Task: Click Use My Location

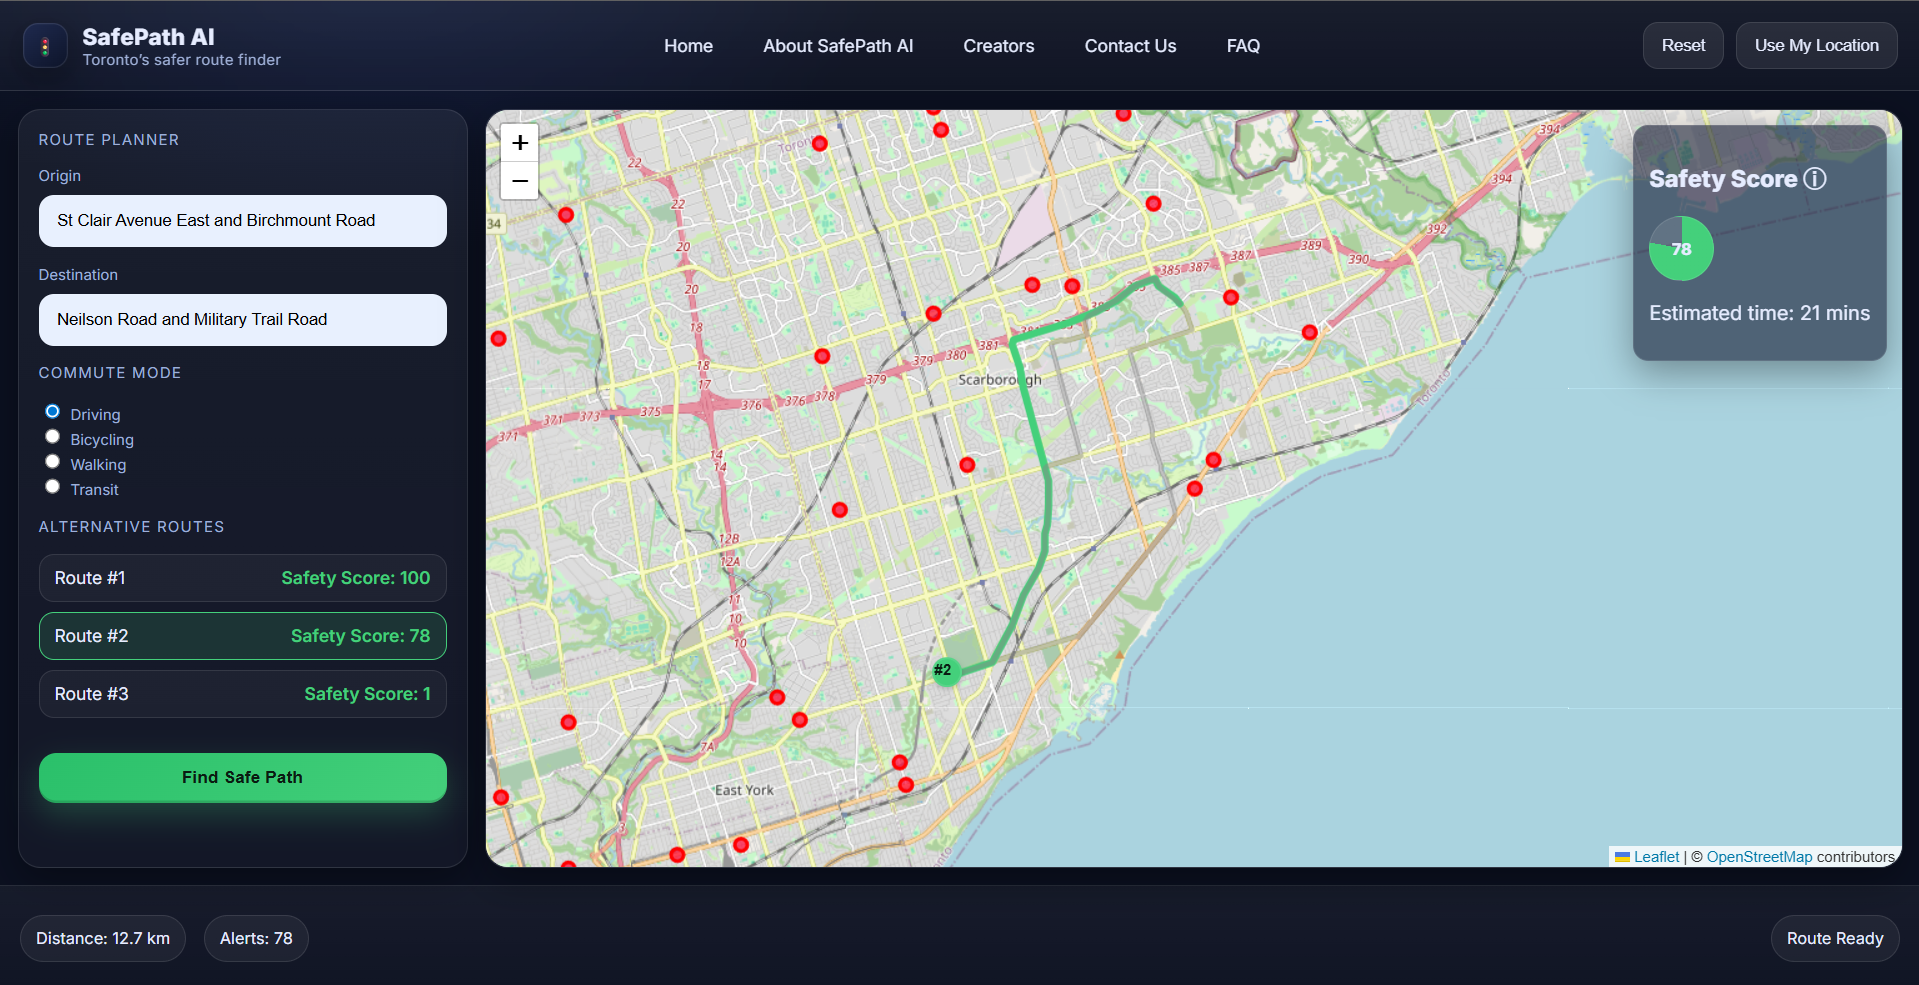Action: (x=1817, y=46)
